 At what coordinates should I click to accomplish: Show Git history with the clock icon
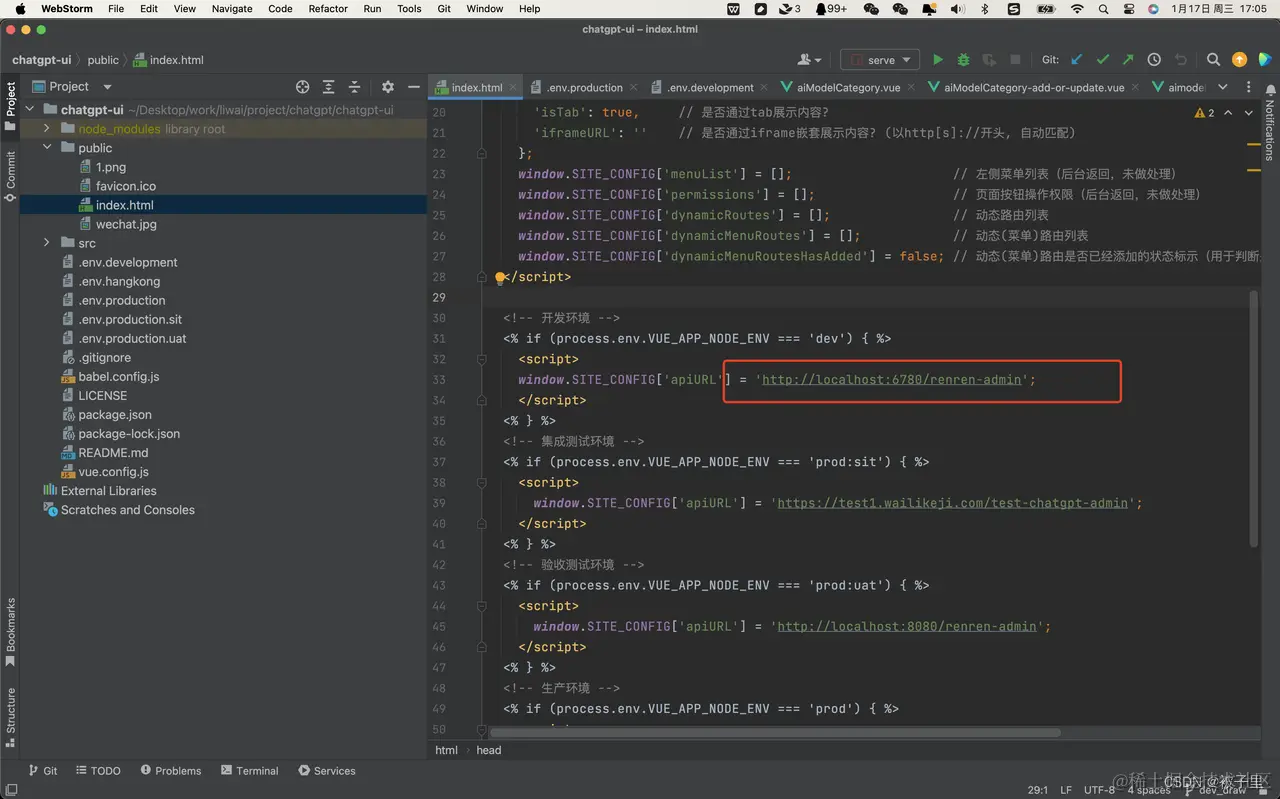click(x=1154, y=60)
